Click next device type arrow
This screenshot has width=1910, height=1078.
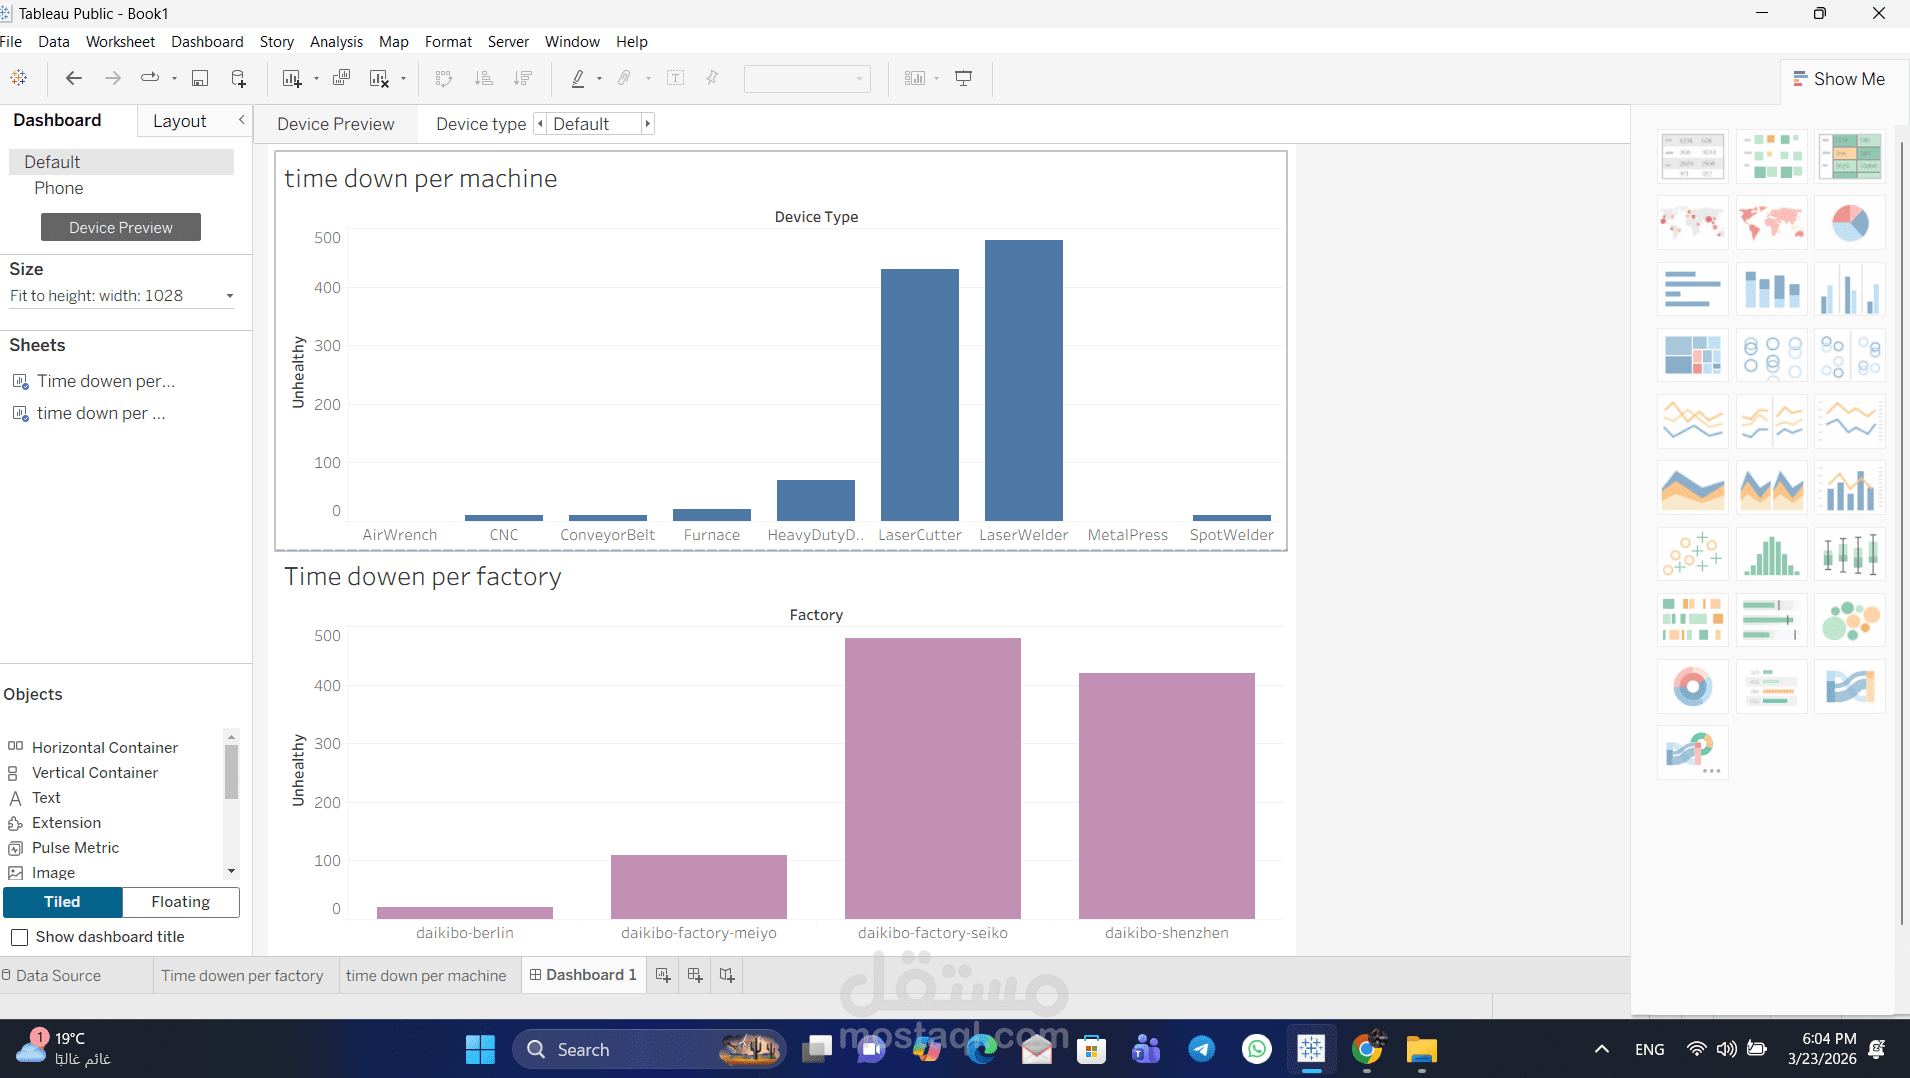647,124
